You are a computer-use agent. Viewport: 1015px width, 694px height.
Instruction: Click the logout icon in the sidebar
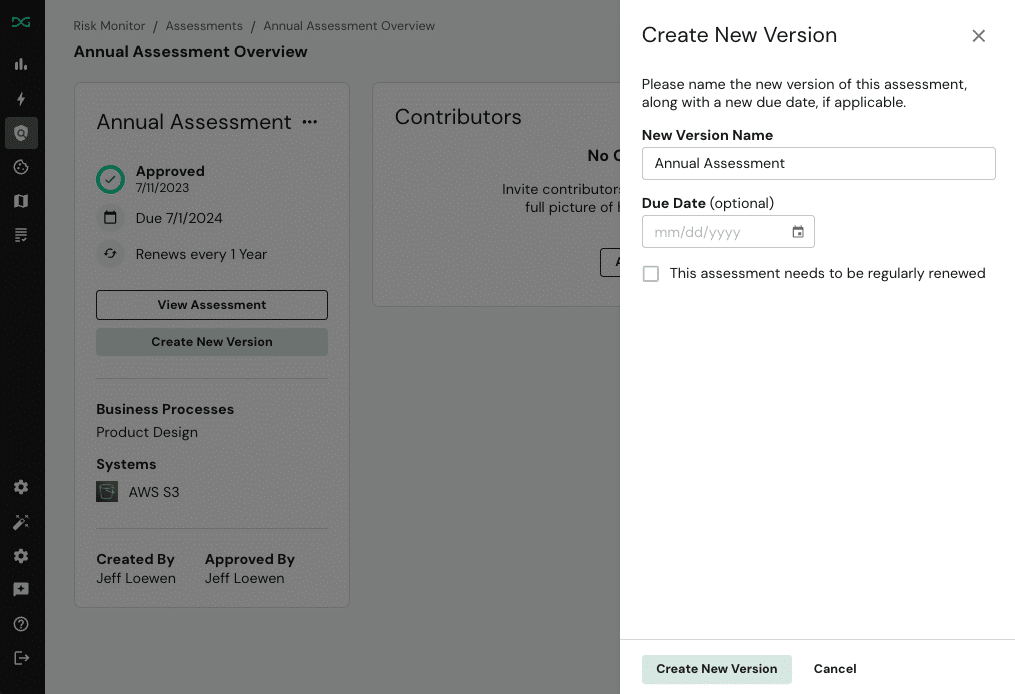click(21, 658)
